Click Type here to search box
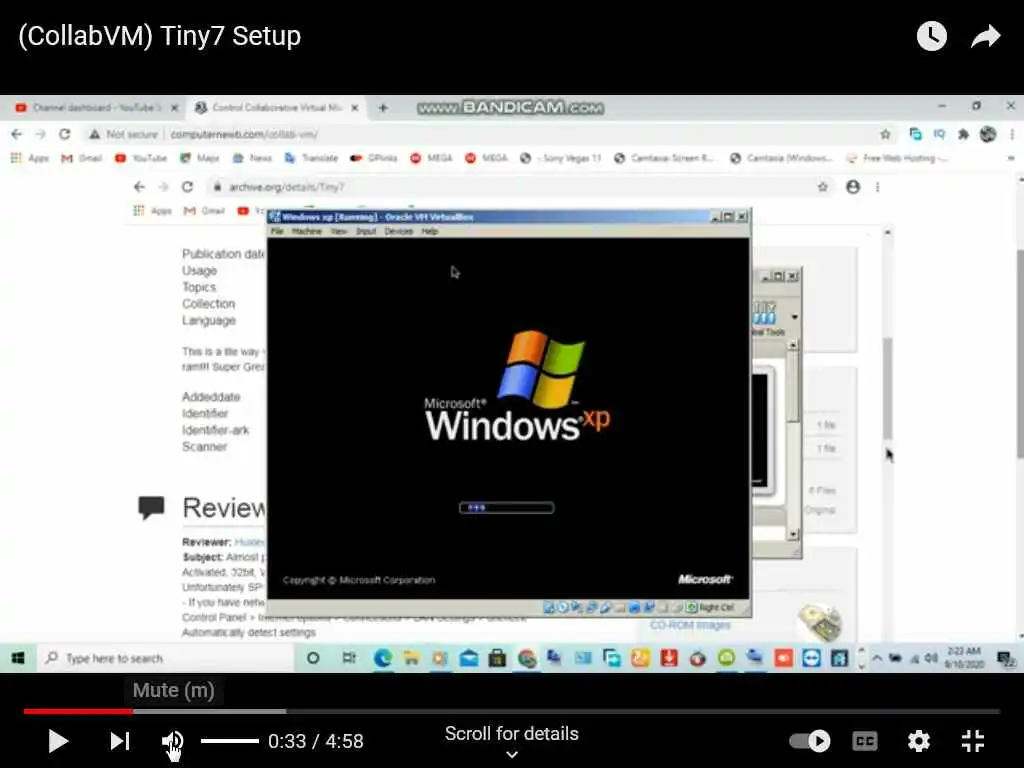 [x=167, y=658]
